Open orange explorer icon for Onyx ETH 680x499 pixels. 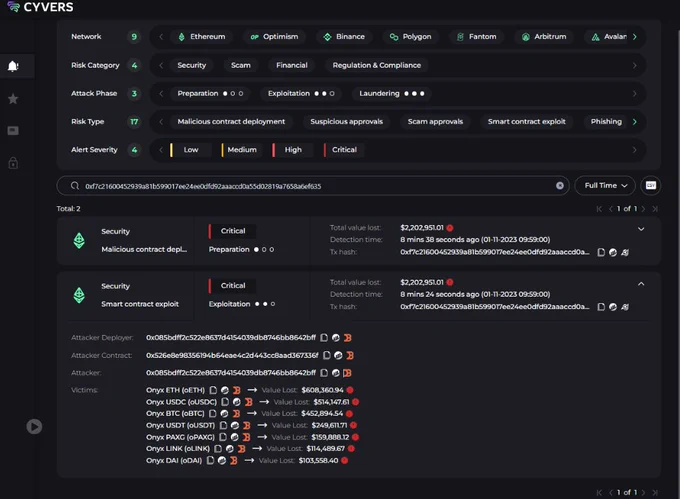(236, 390)
